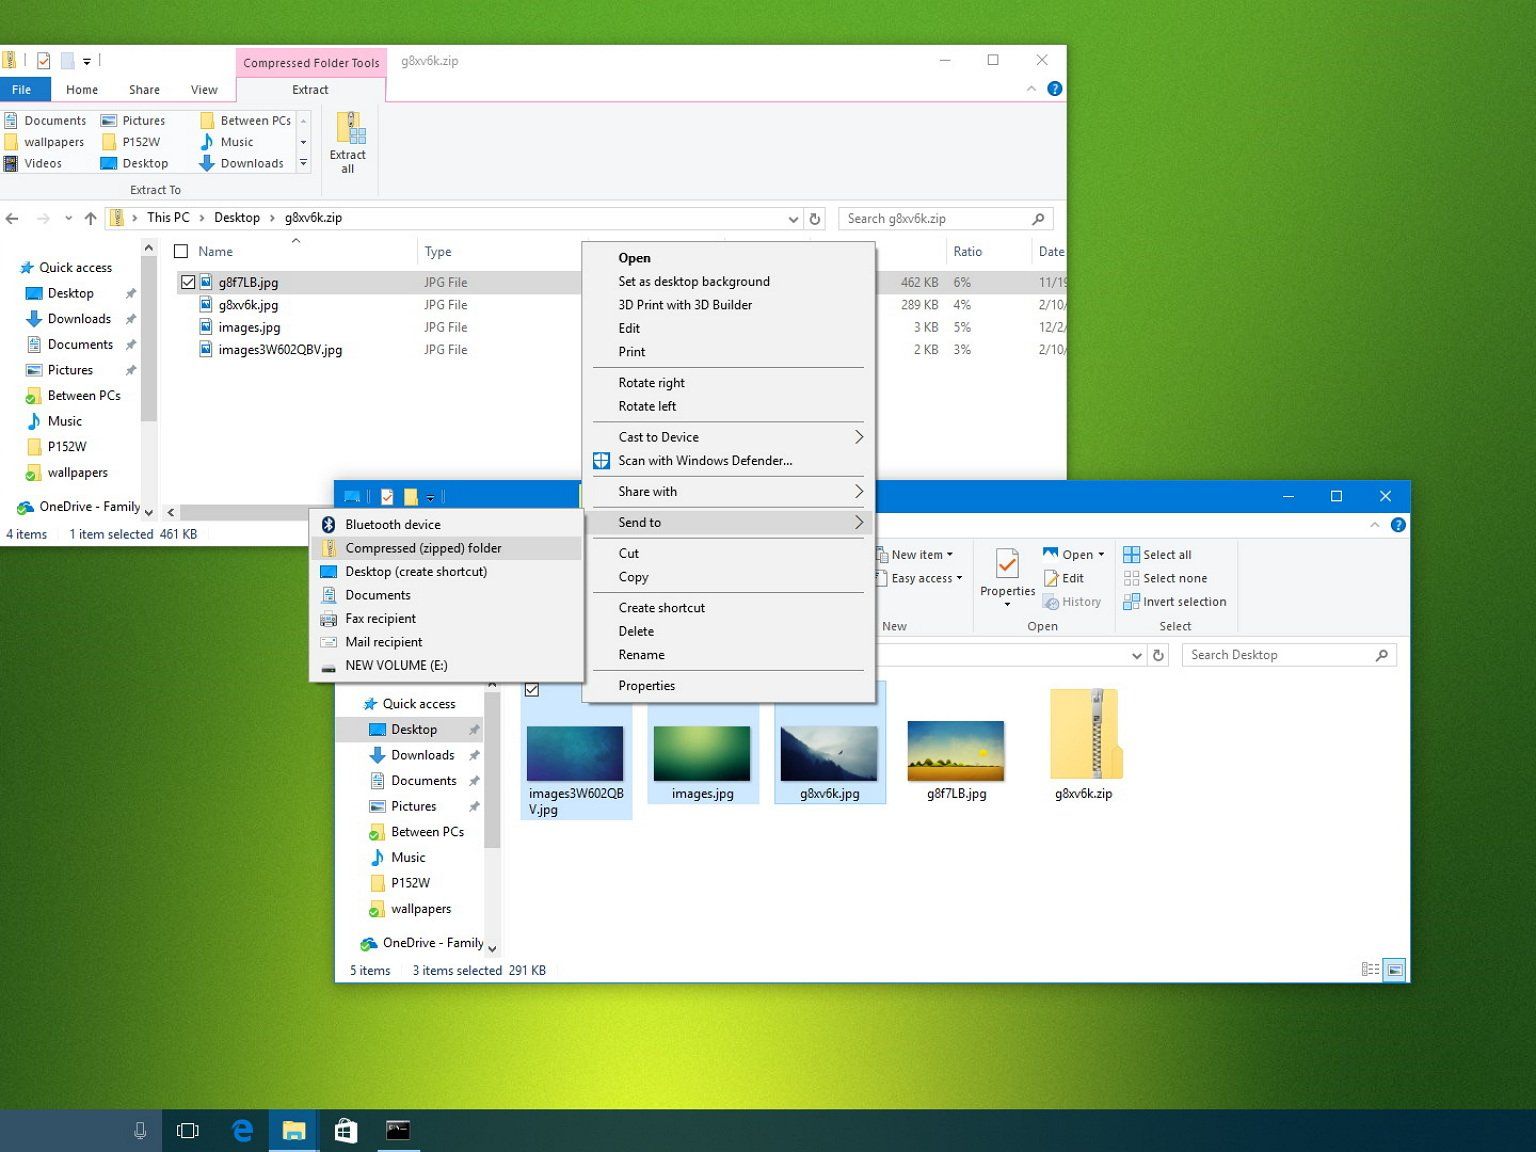The image size is (1536, 1152).
Task: Choose Compressed (zipped) folder option
Action: [423, 548]
